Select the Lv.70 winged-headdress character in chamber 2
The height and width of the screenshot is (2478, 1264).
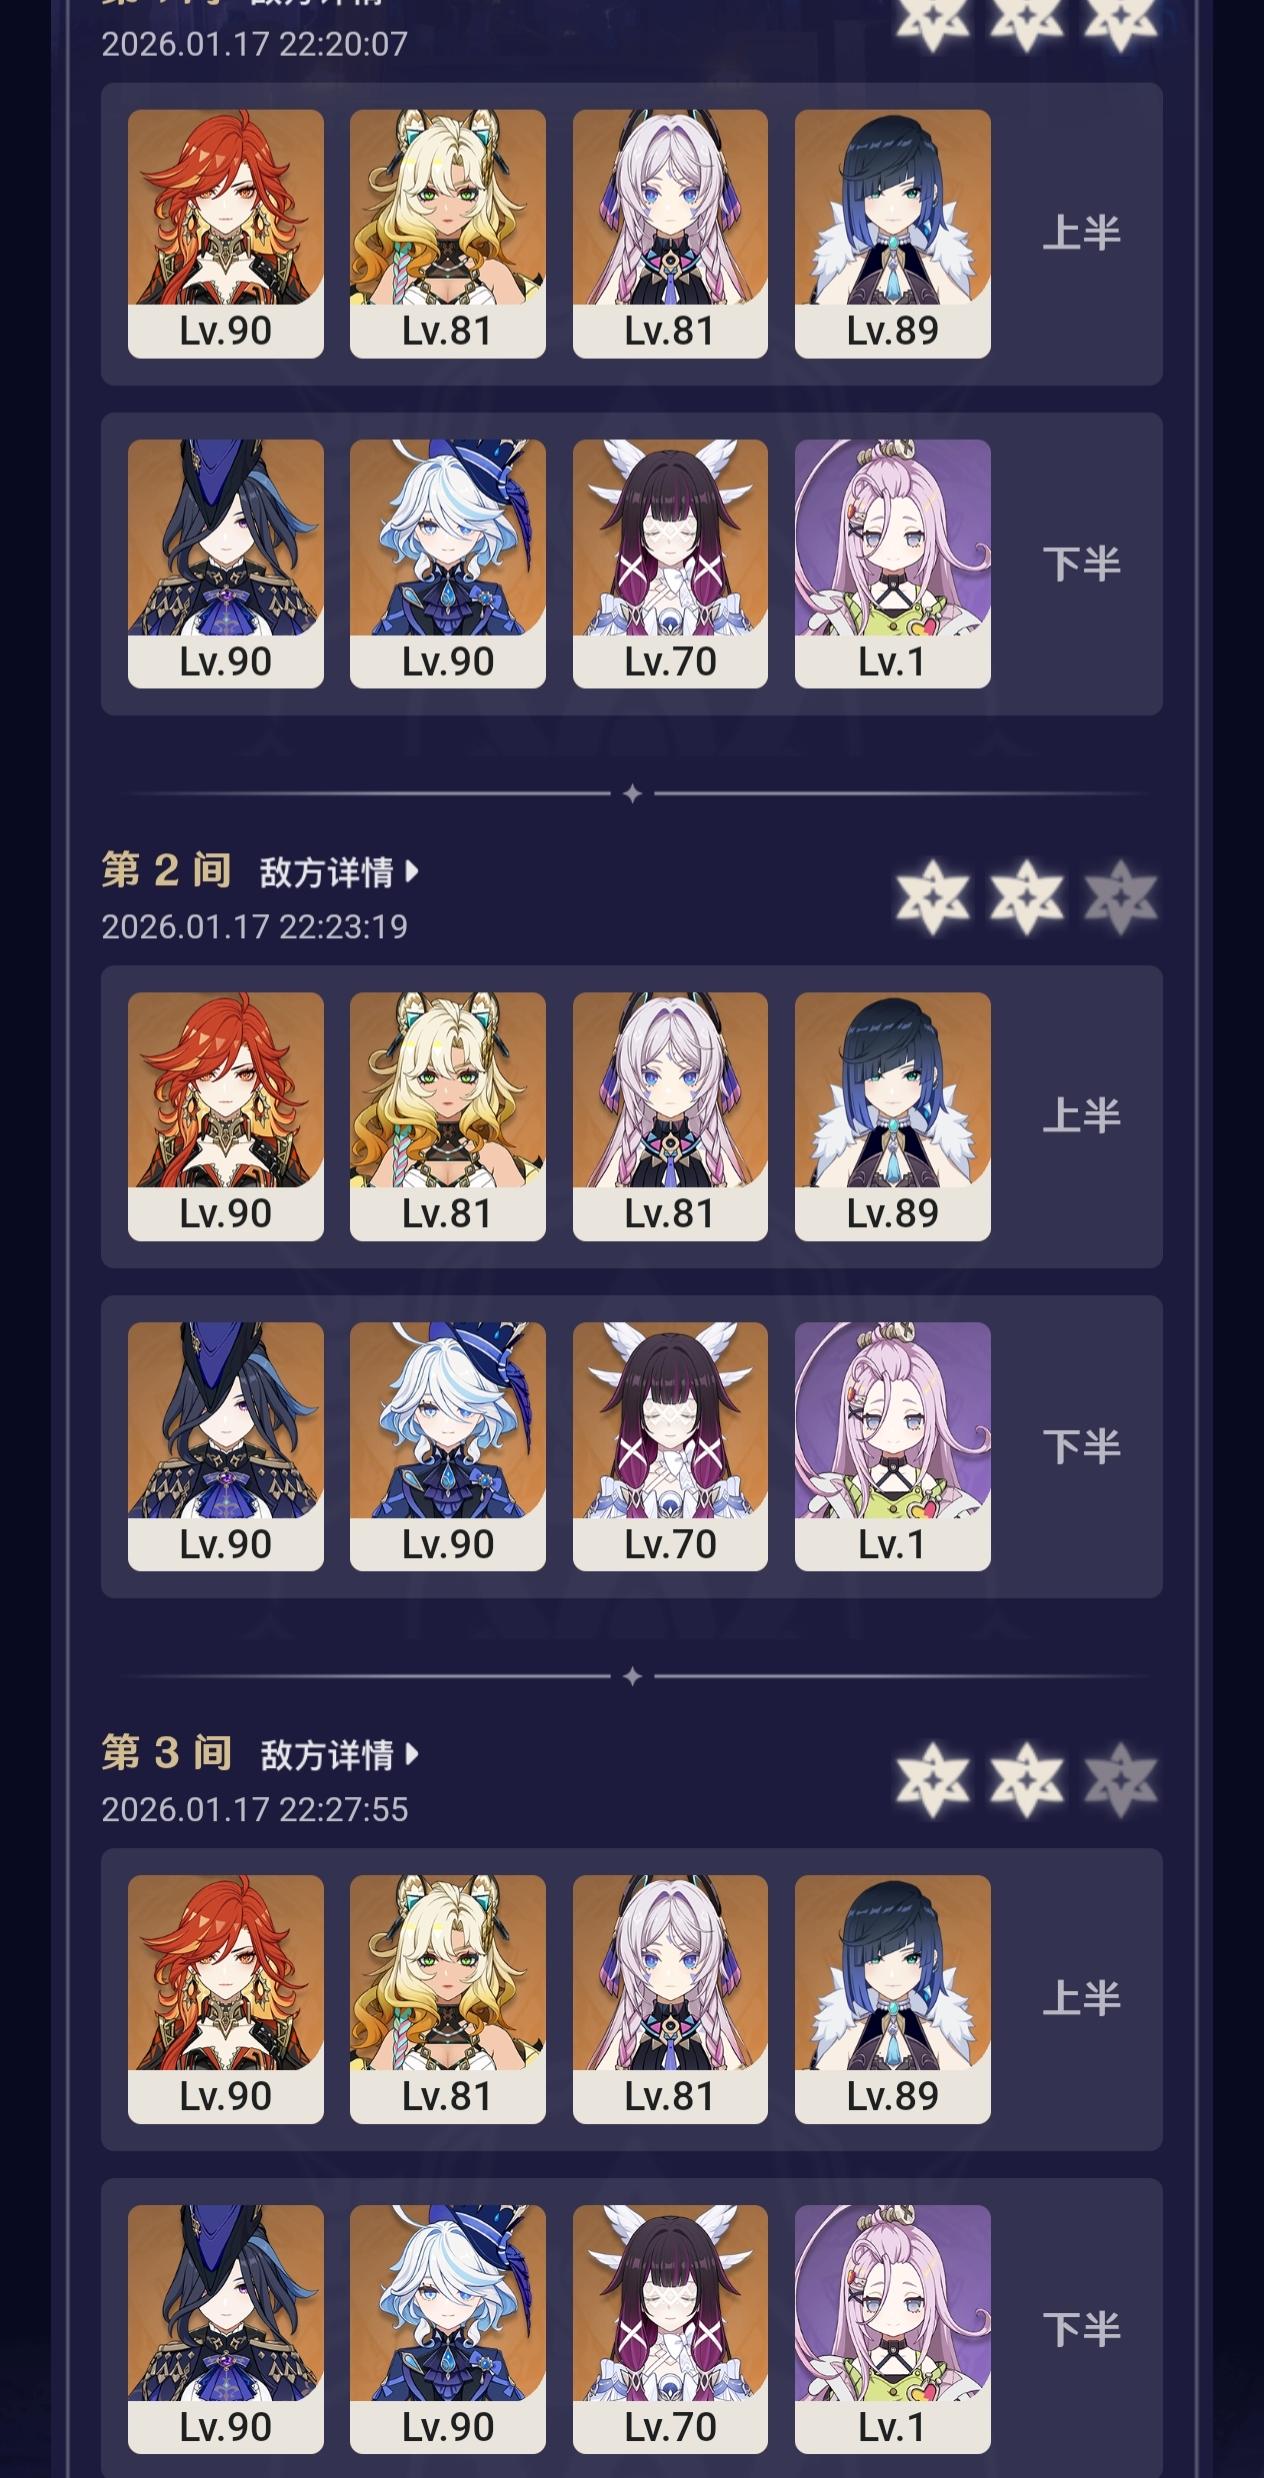670,1446
